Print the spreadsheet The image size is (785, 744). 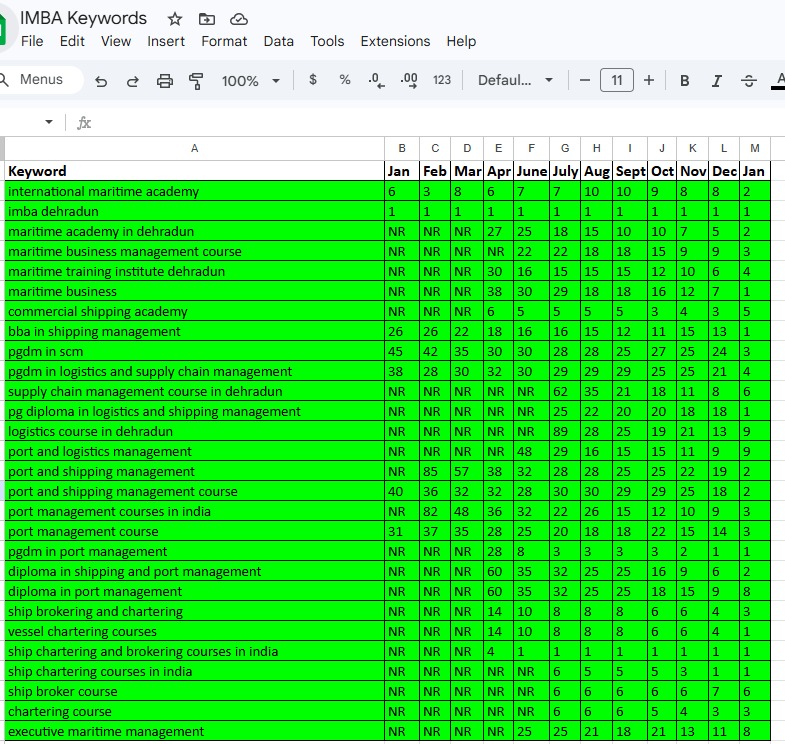165,81
